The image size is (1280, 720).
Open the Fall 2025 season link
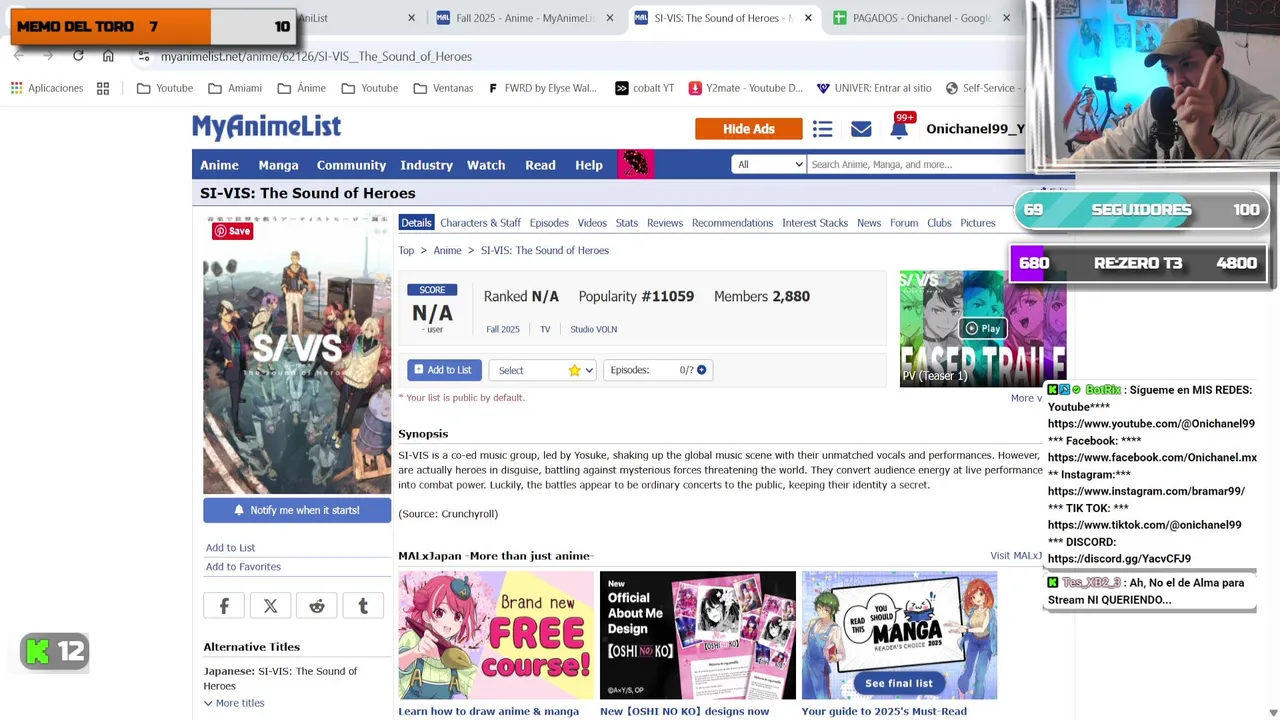[x=503, y=329]
